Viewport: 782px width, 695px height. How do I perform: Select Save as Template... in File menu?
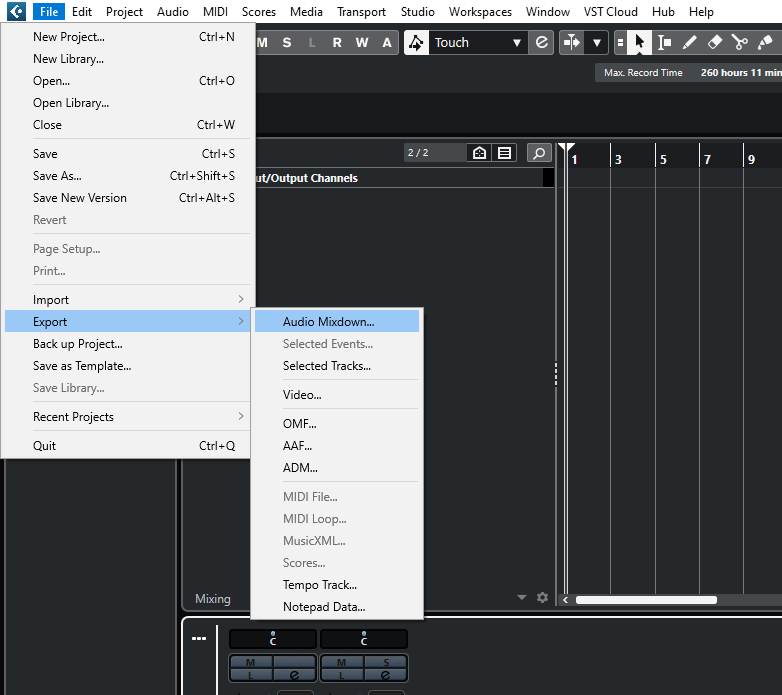point(128,365)
